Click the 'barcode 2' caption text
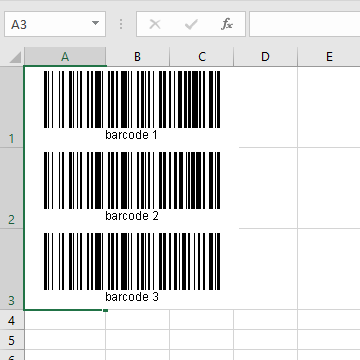Image resolution: width=360 pixels, height=360 pixels. tap(132, 216)
